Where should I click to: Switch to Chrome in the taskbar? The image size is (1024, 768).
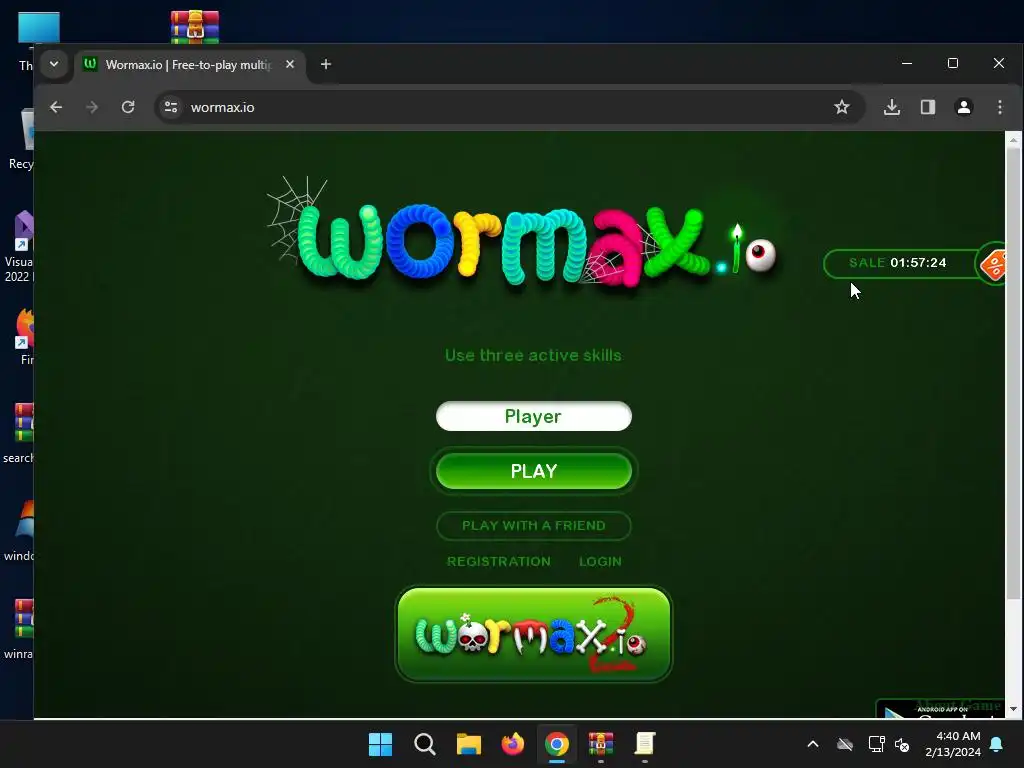point(556,744)
